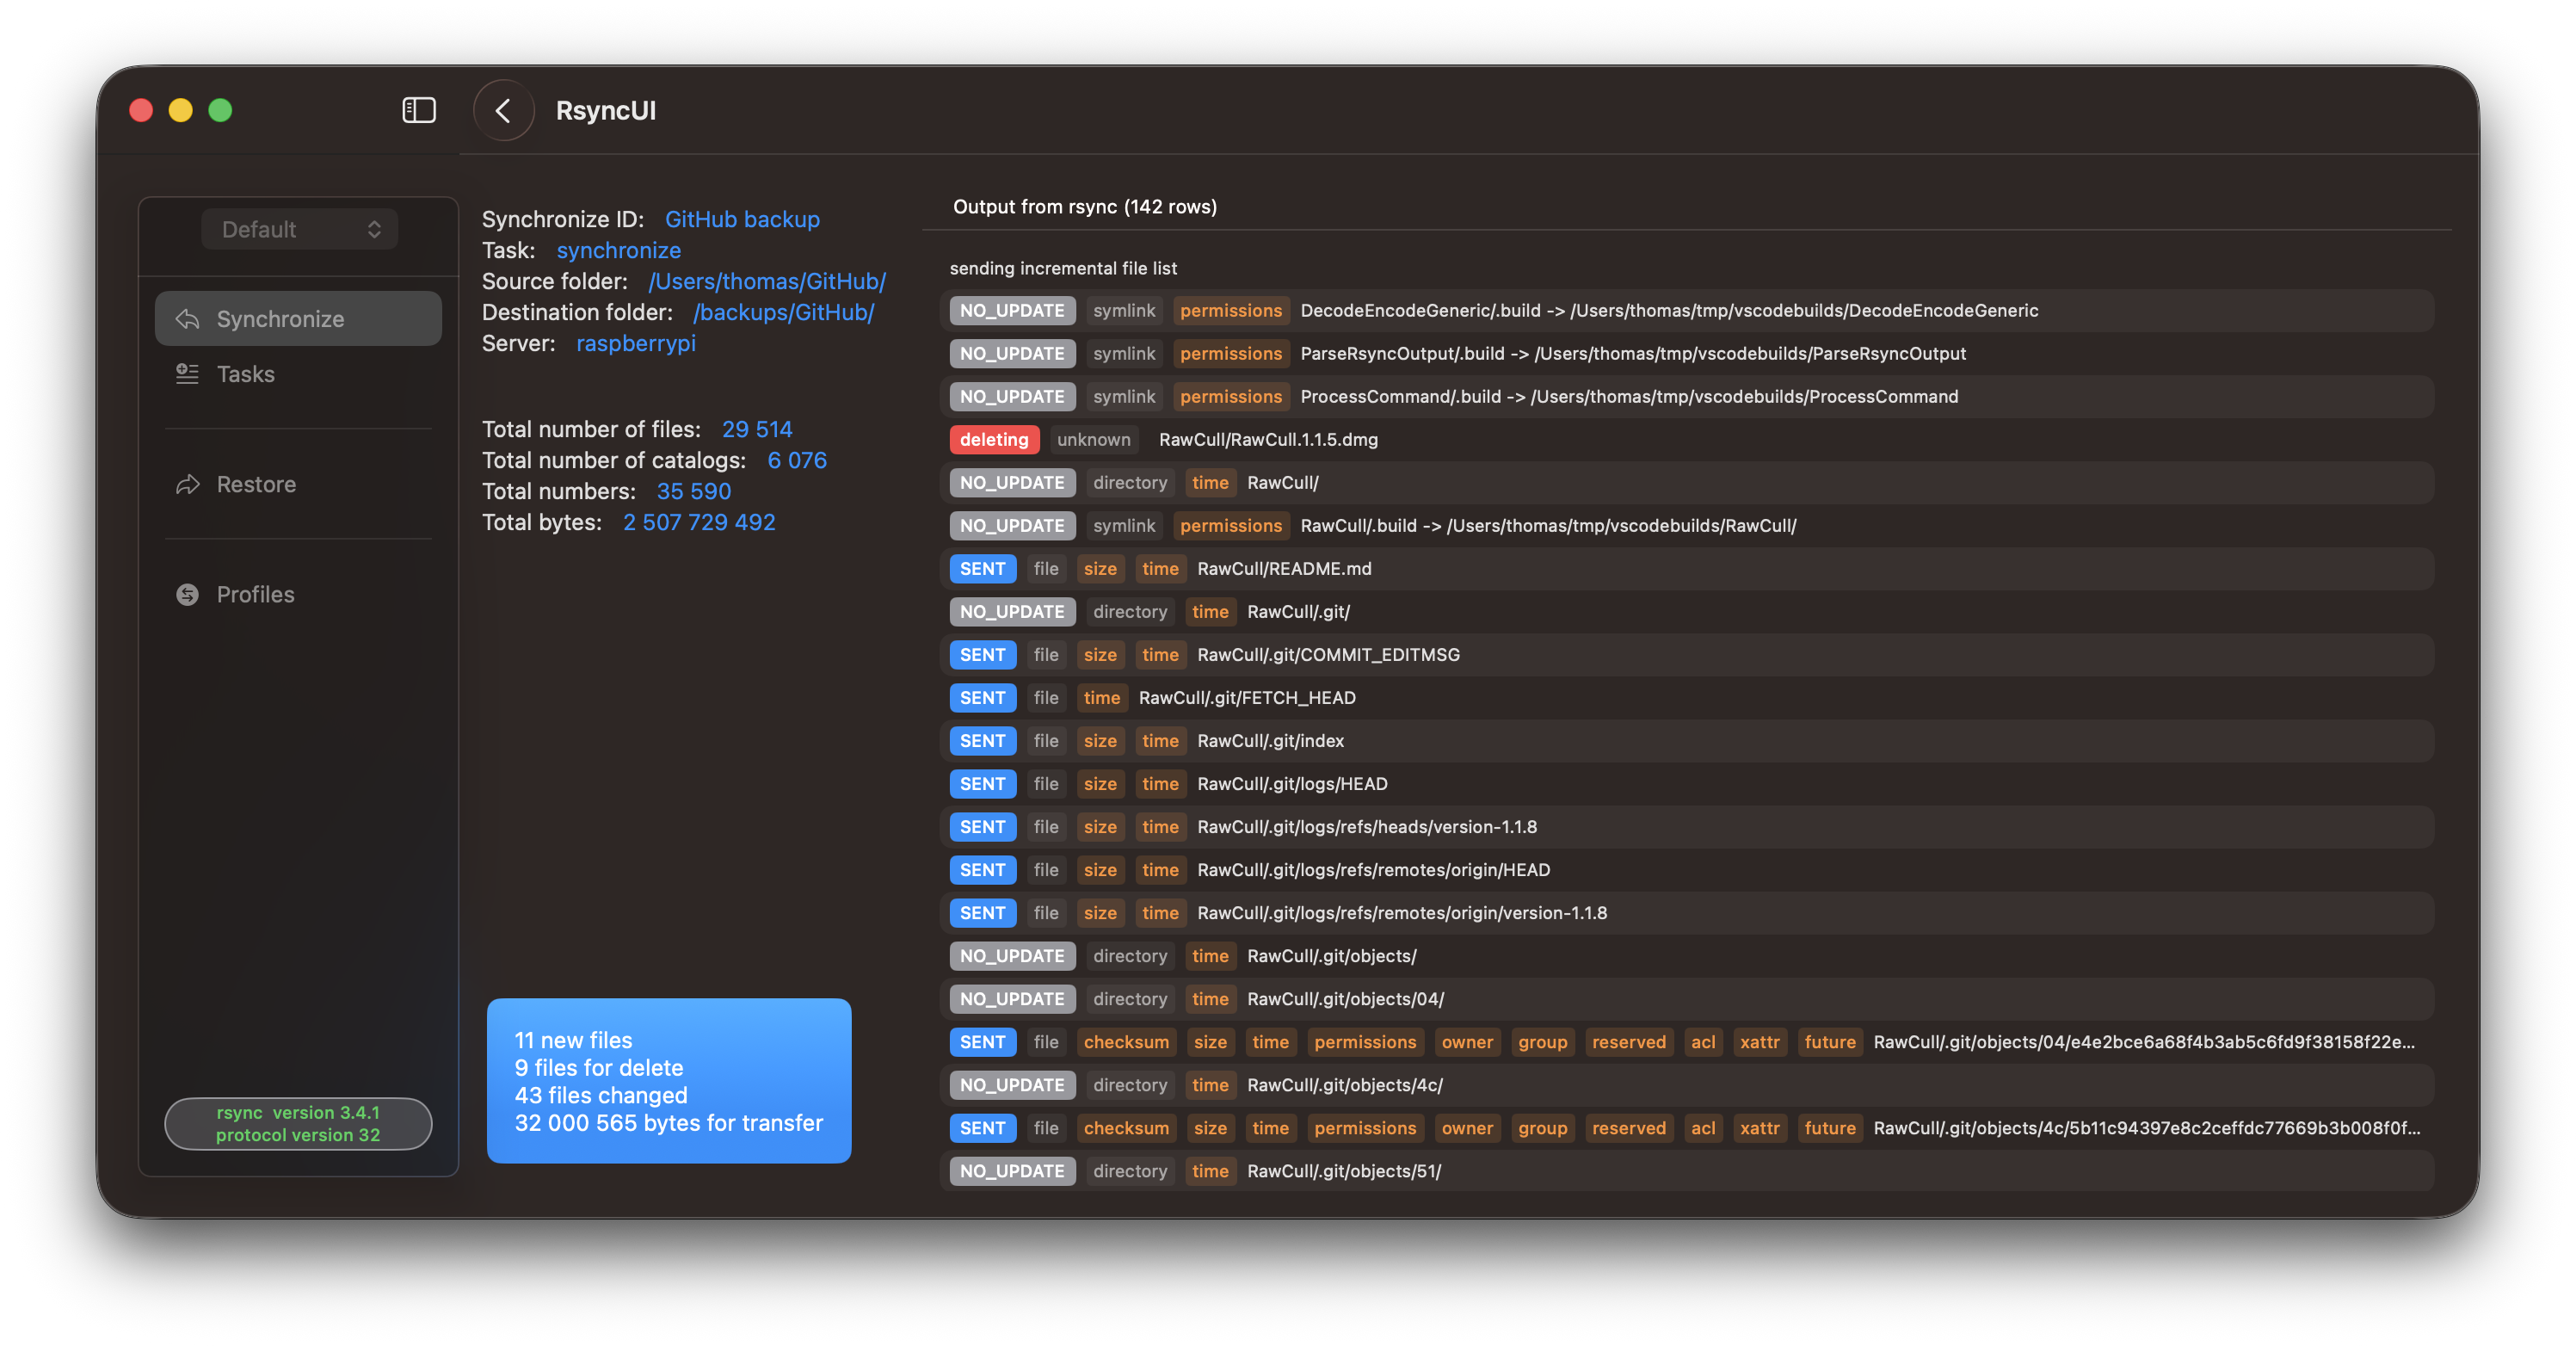Click the Tasks list icon

click(x=187, y=374)
